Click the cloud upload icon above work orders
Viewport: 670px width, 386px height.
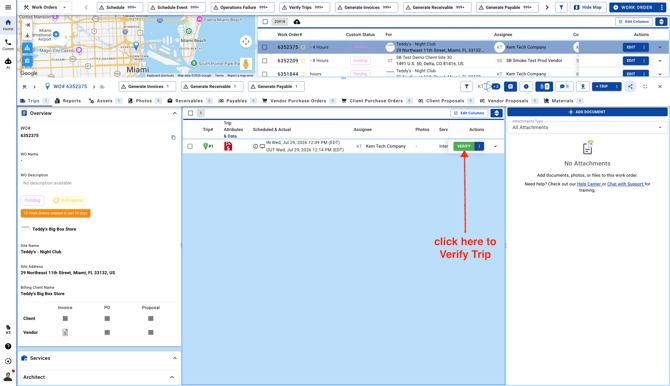(x=297, y=21)
